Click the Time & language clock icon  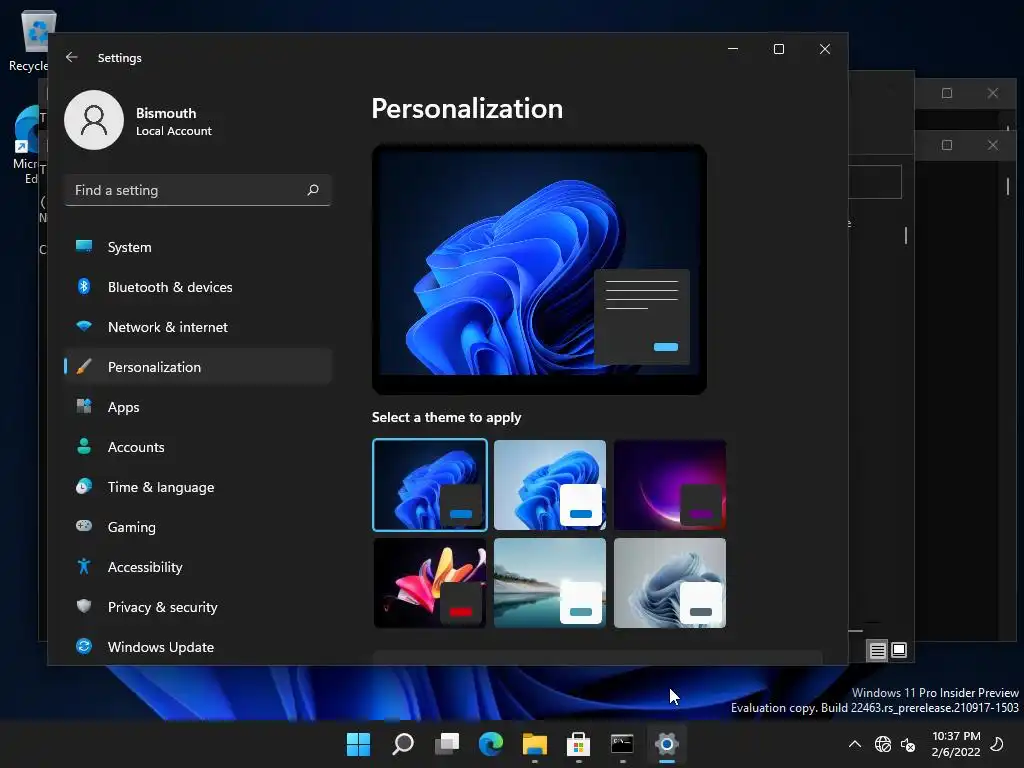(84, 486)
